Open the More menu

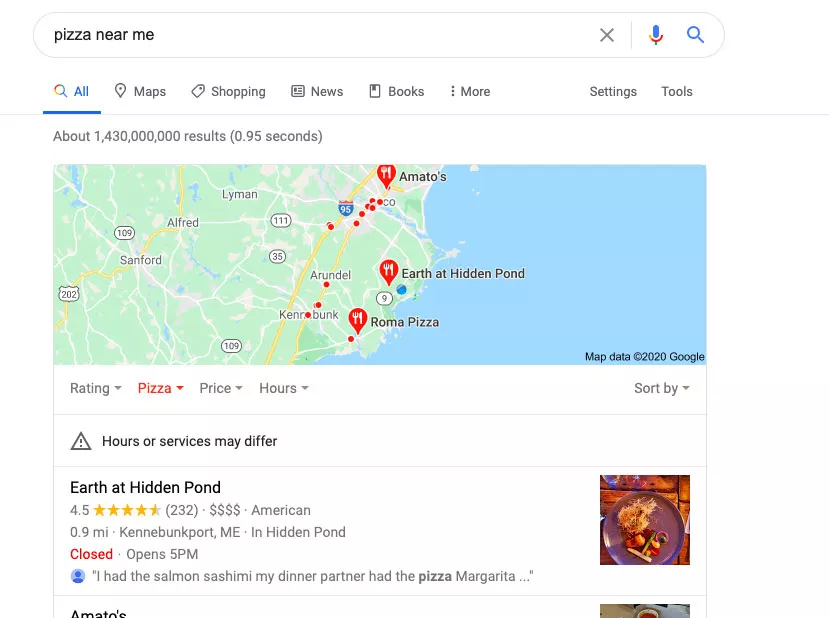470,91
